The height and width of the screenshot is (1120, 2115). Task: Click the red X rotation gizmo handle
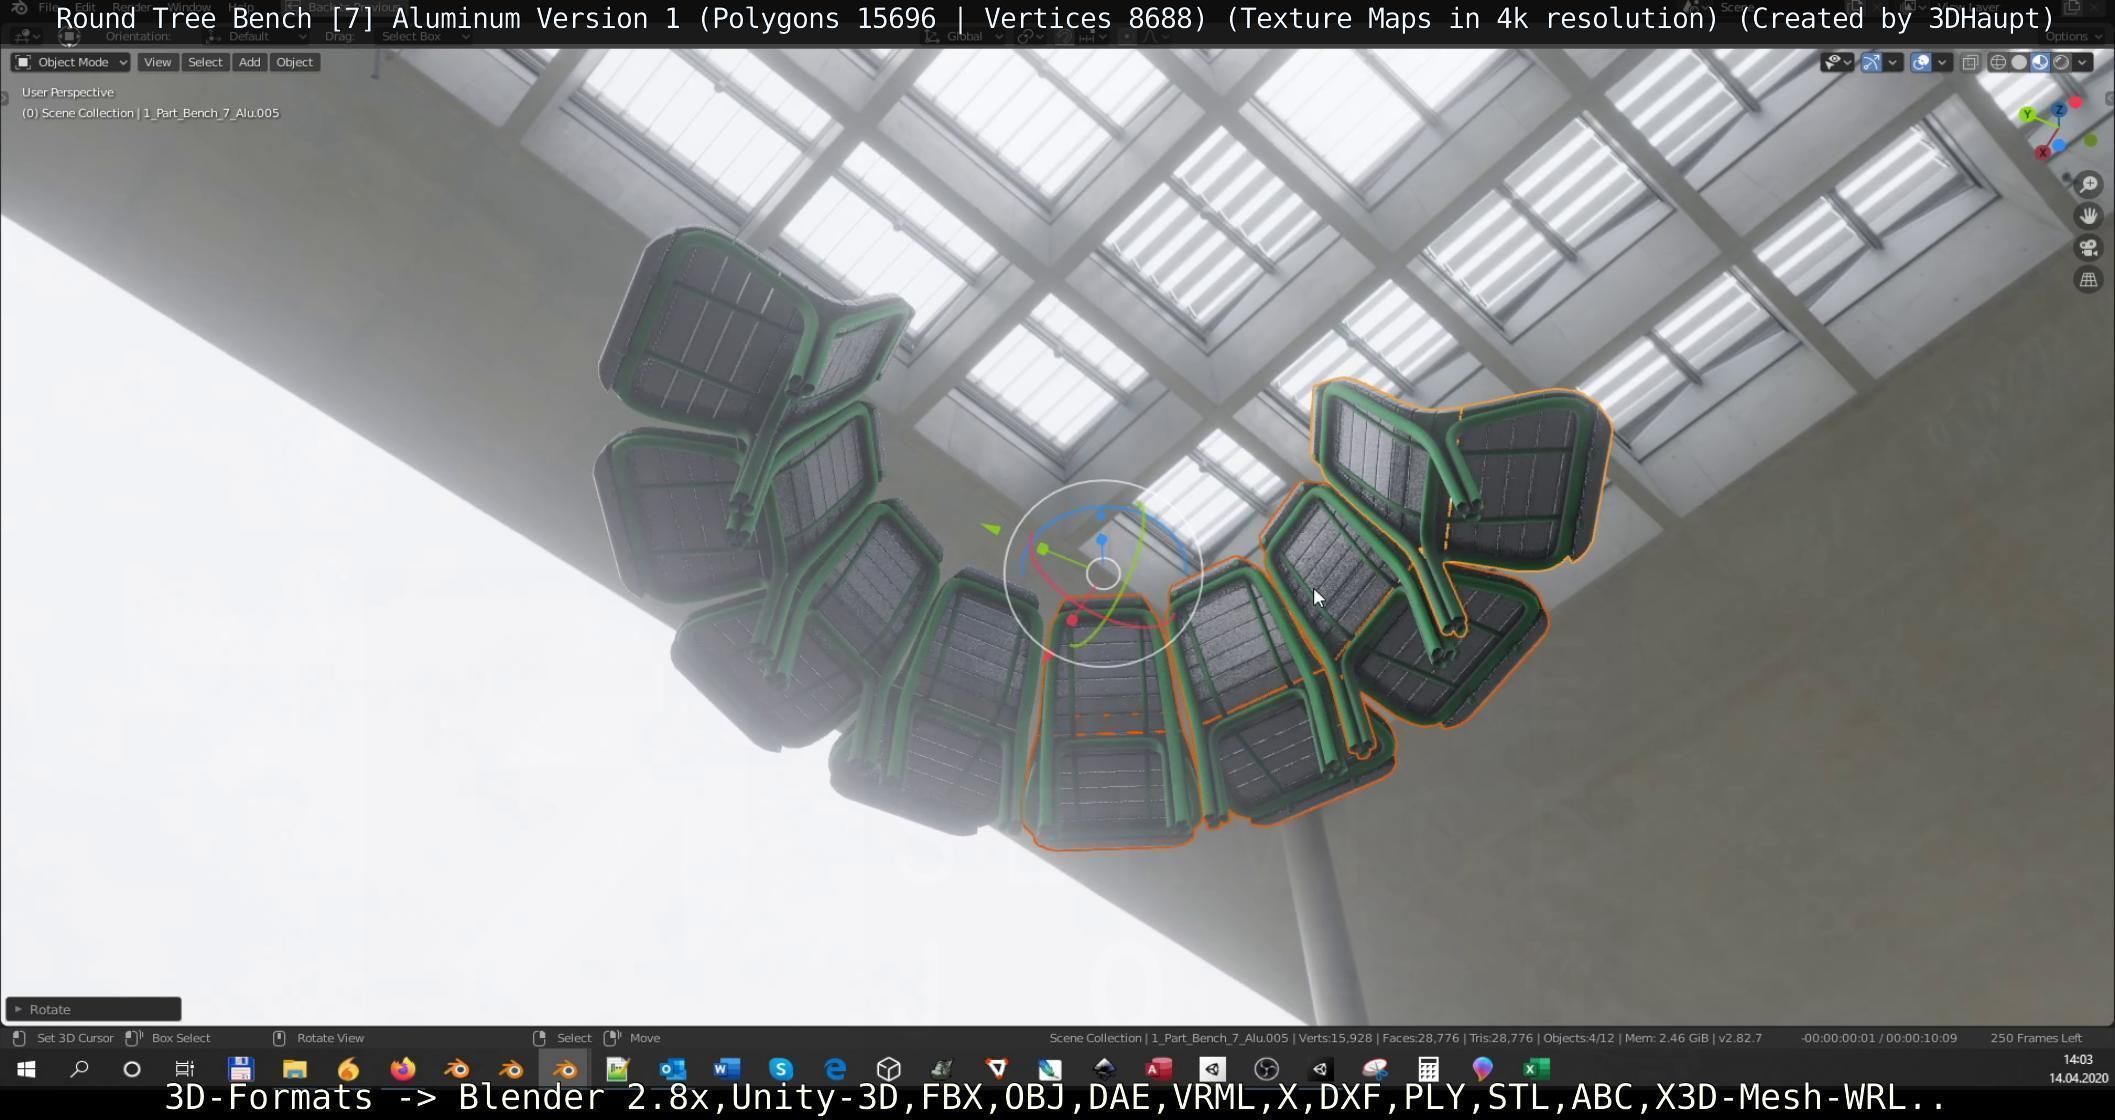click(1072, 621)
